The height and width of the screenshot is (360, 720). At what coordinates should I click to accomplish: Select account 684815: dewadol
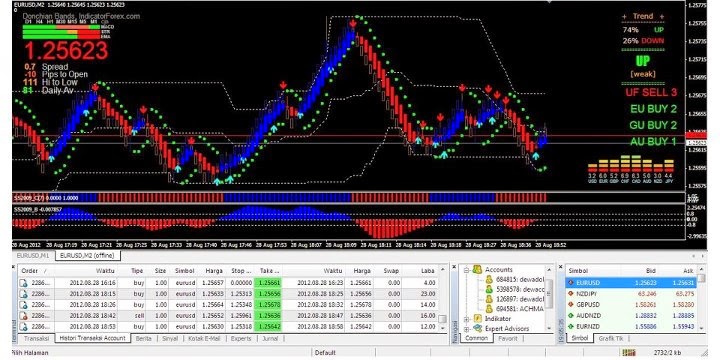(519, 280)
